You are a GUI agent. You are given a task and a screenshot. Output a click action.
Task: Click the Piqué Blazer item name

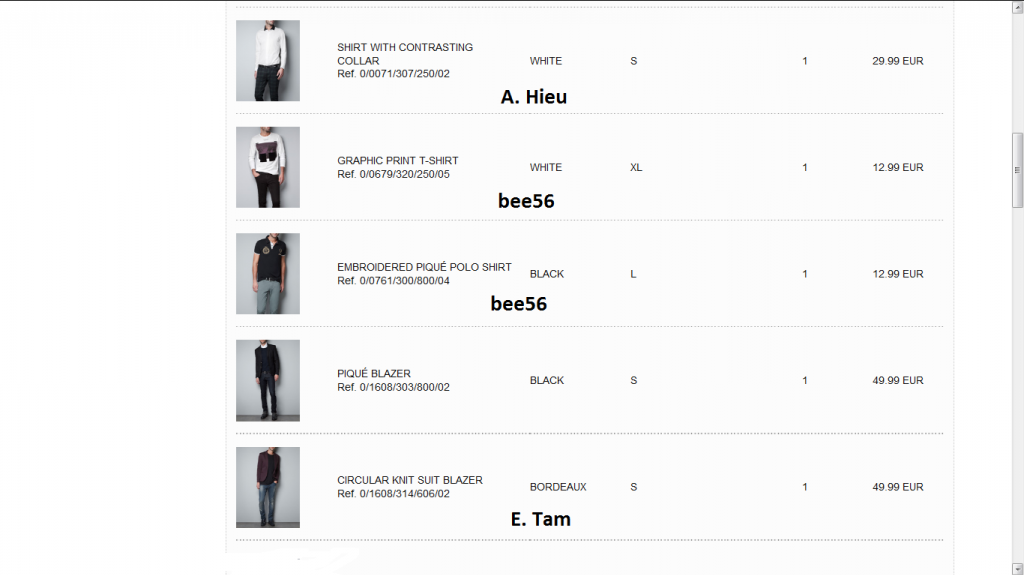[x=374, y=374]
